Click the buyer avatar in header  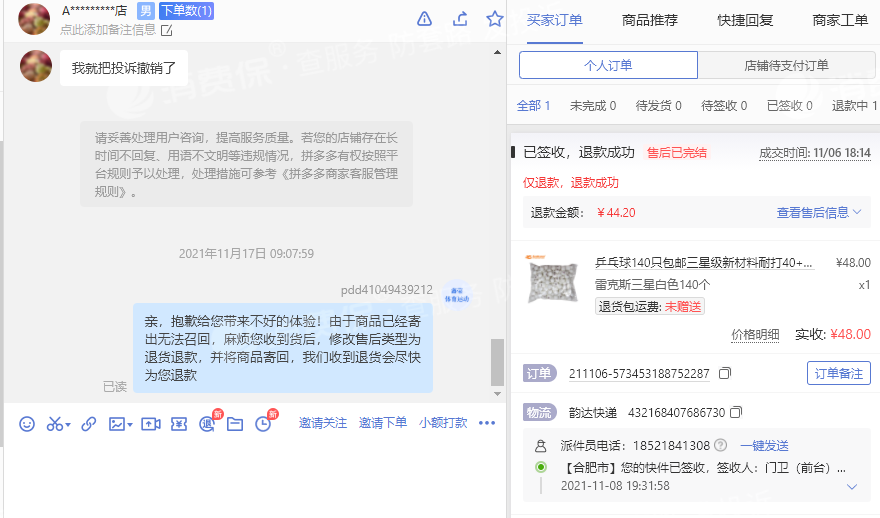34,19
